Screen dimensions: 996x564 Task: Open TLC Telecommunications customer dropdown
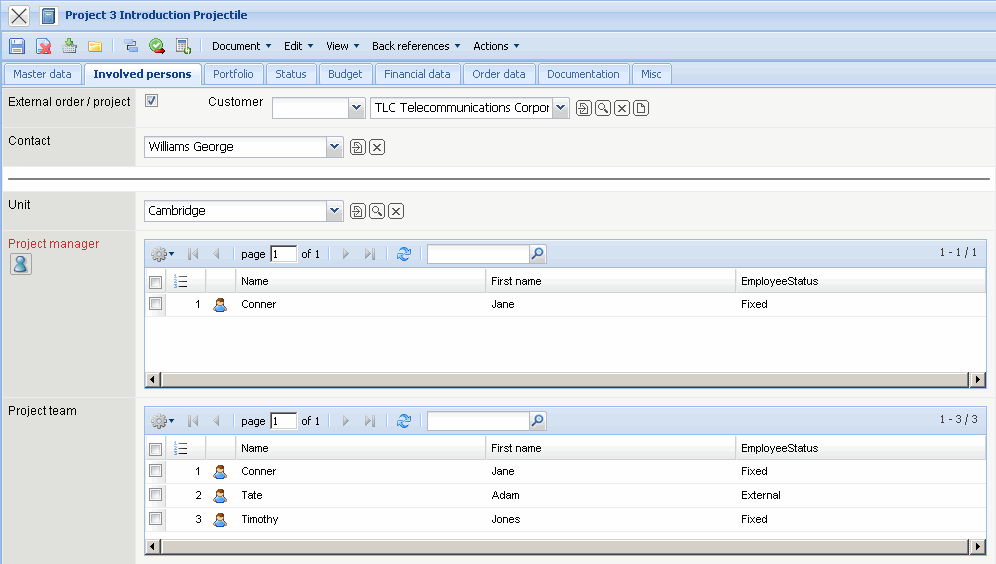click(x=560, y=108)
